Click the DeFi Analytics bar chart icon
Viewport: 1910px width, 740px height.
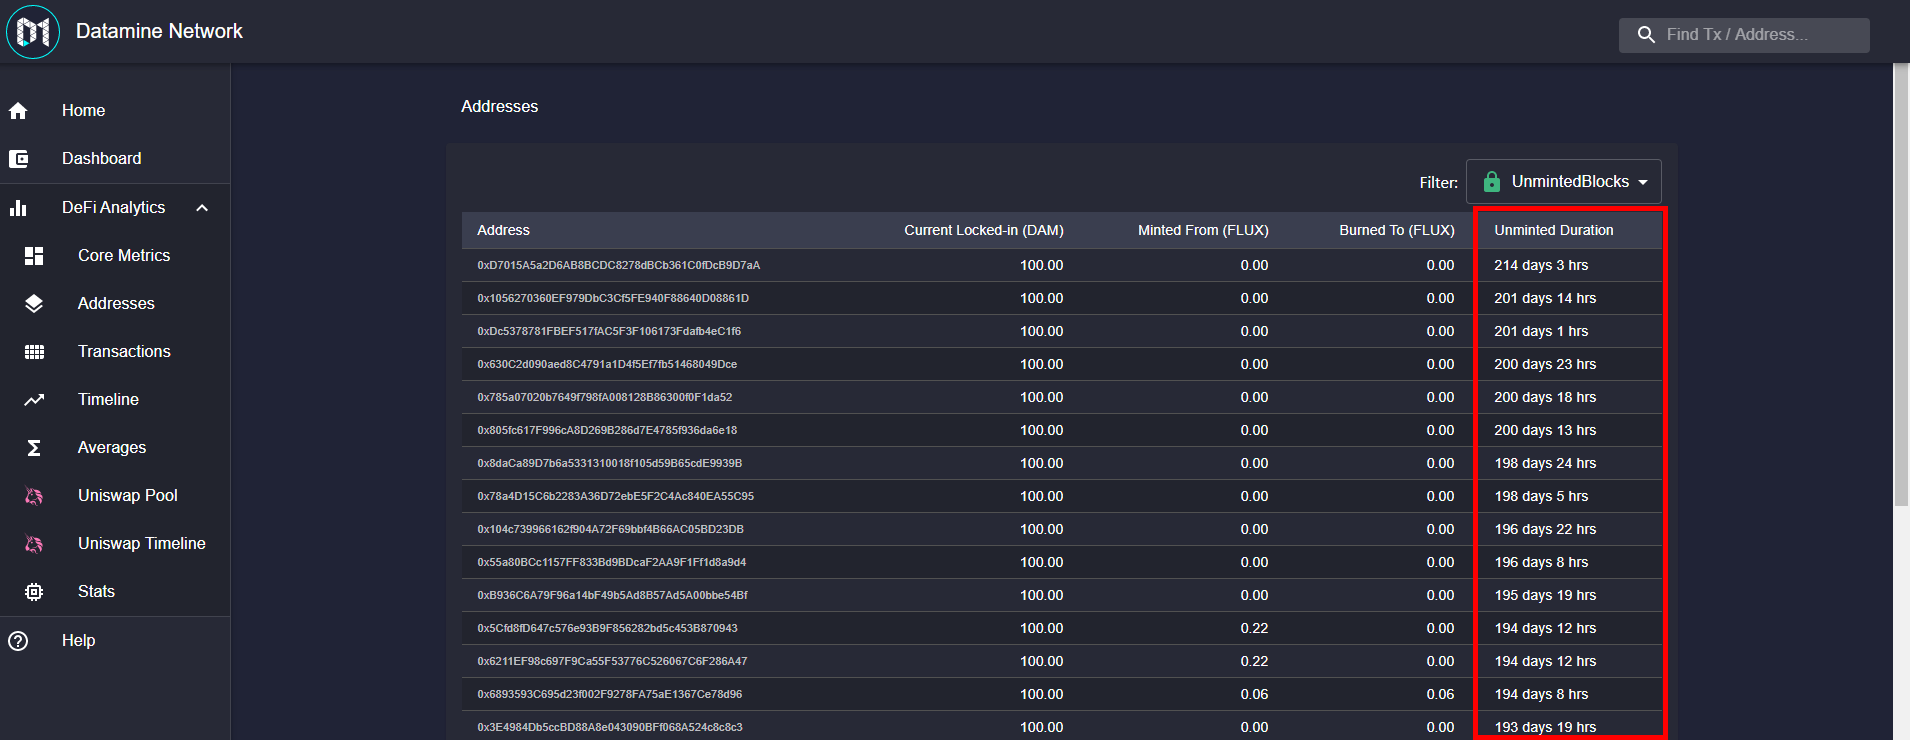[x=18, y=208]
